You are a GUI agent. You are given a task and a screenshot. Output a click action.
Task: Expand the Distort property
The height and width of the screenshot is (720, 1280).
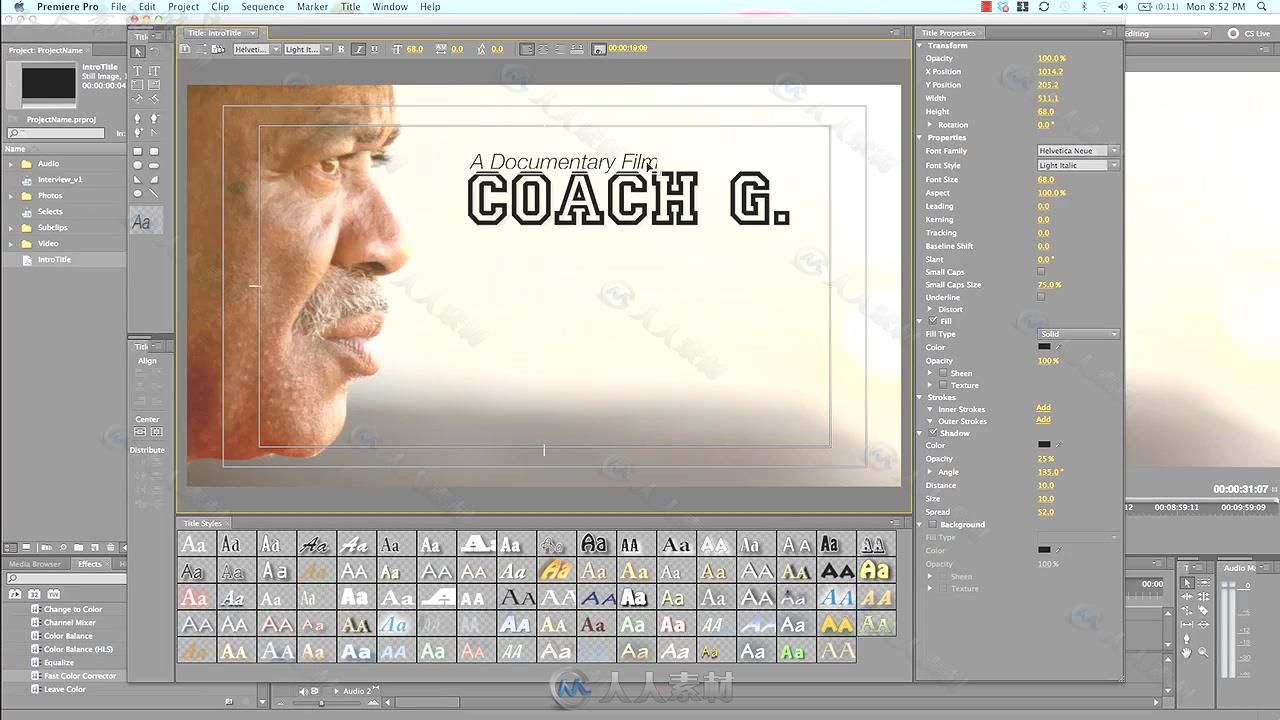pyautogui.click(x=930, y=309)
